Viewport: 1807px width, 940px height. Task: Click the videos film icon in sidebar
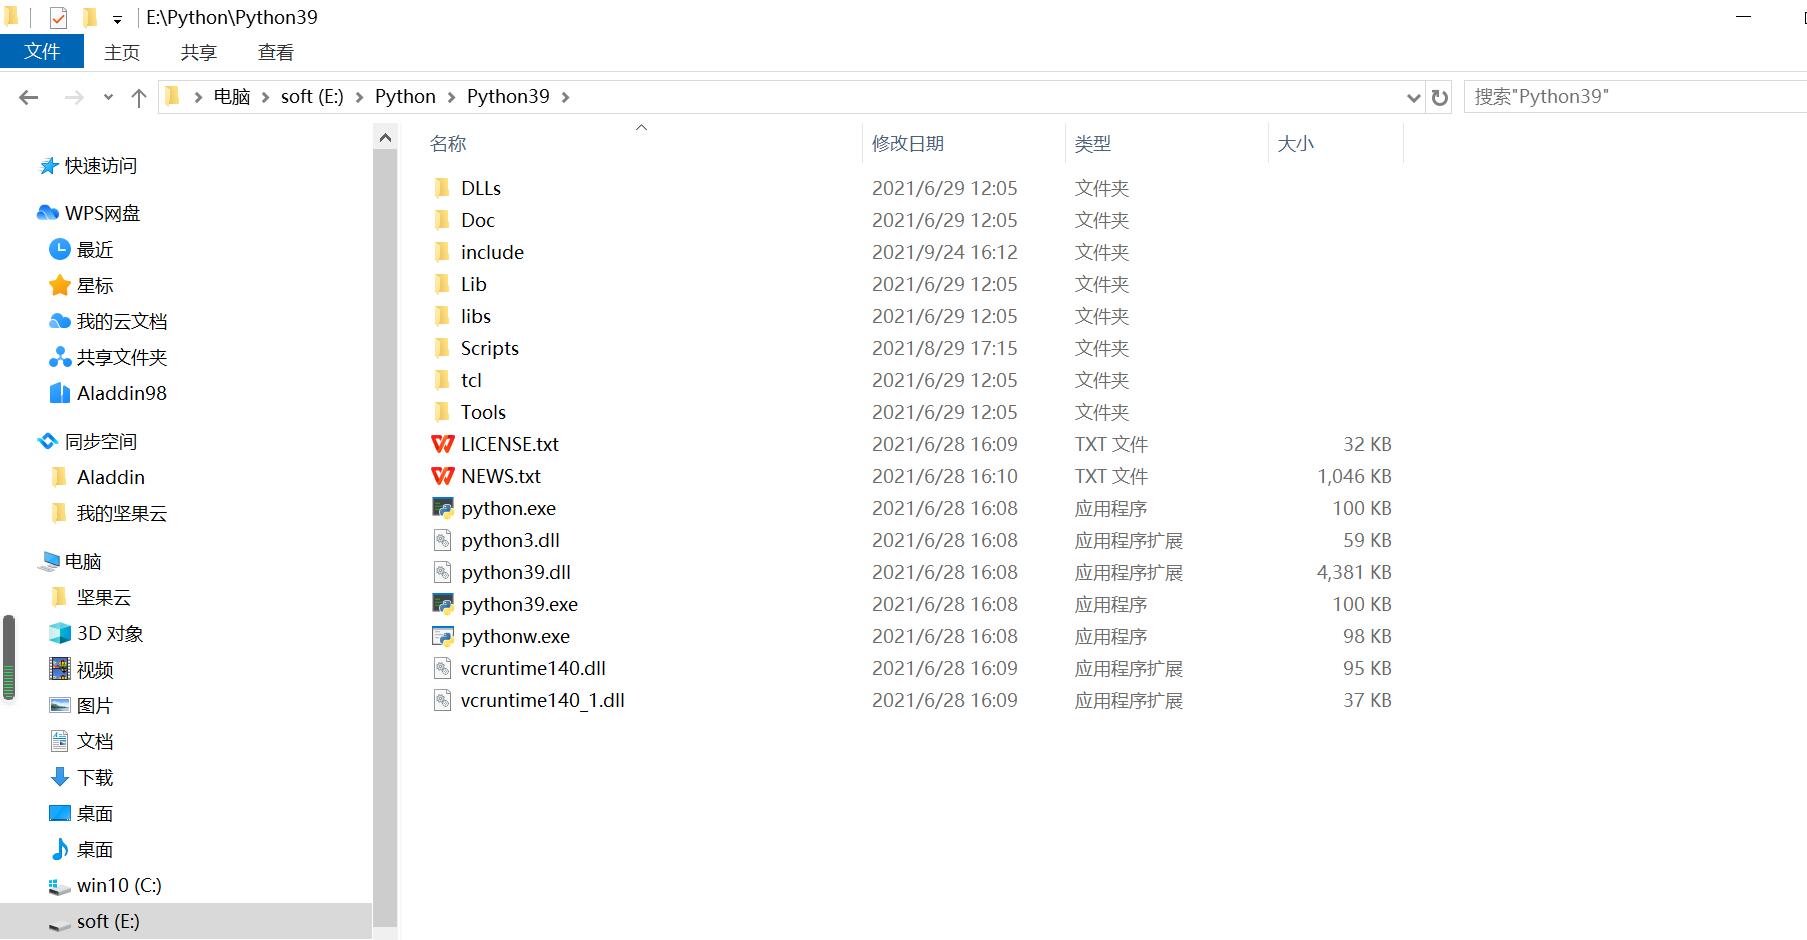click(x=60, y=669)
